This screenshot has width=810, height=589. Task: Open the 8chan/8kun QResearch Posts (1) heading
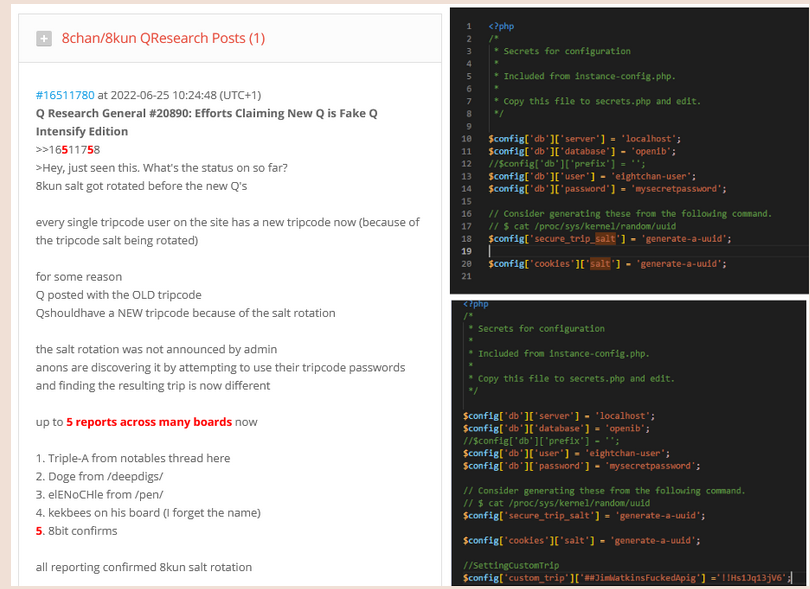163,38
